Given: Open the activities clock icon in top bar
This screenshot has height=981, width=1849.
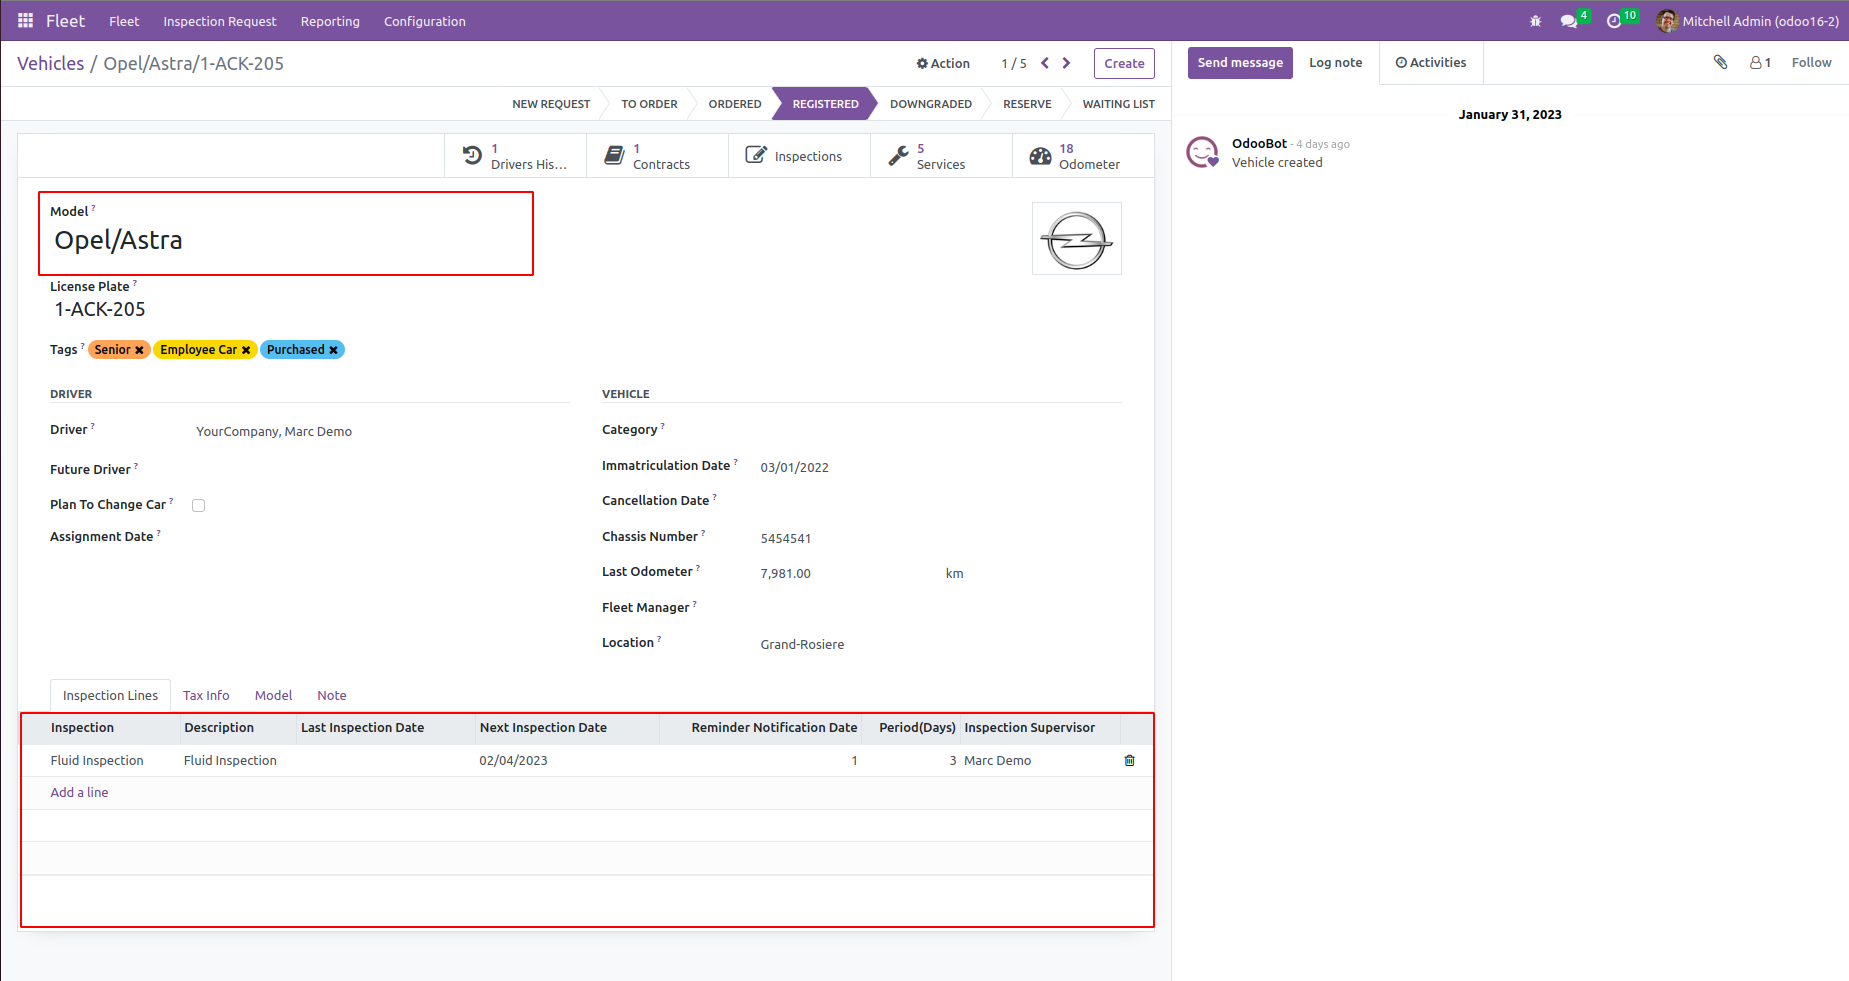Looking at the screenshot, I should 1614,21.
